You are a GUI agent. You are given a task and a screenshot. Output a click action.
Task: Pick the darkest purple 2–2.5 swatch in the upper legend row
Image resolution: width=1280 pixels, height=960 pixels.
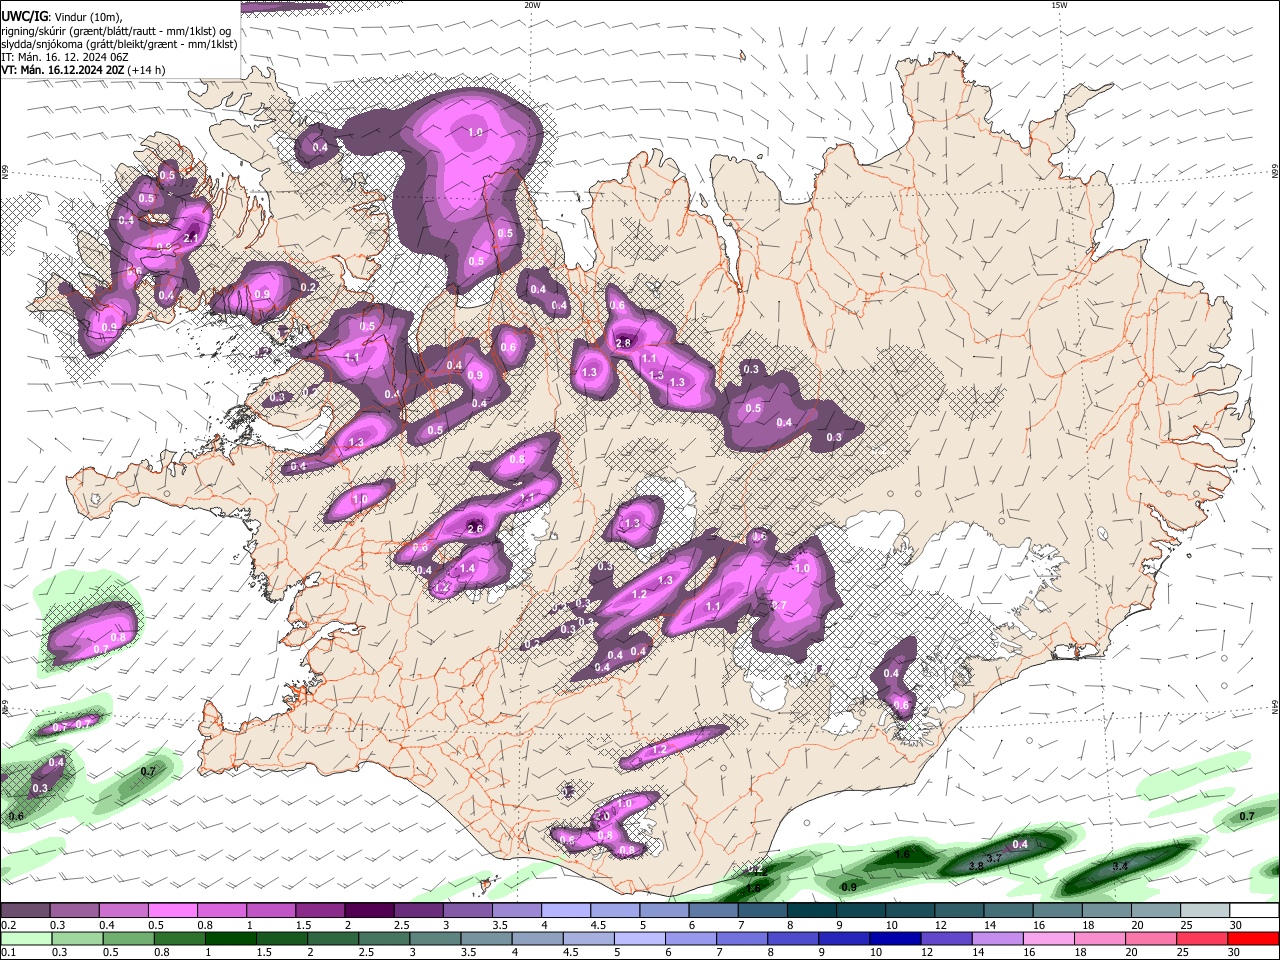click(368, 911)
